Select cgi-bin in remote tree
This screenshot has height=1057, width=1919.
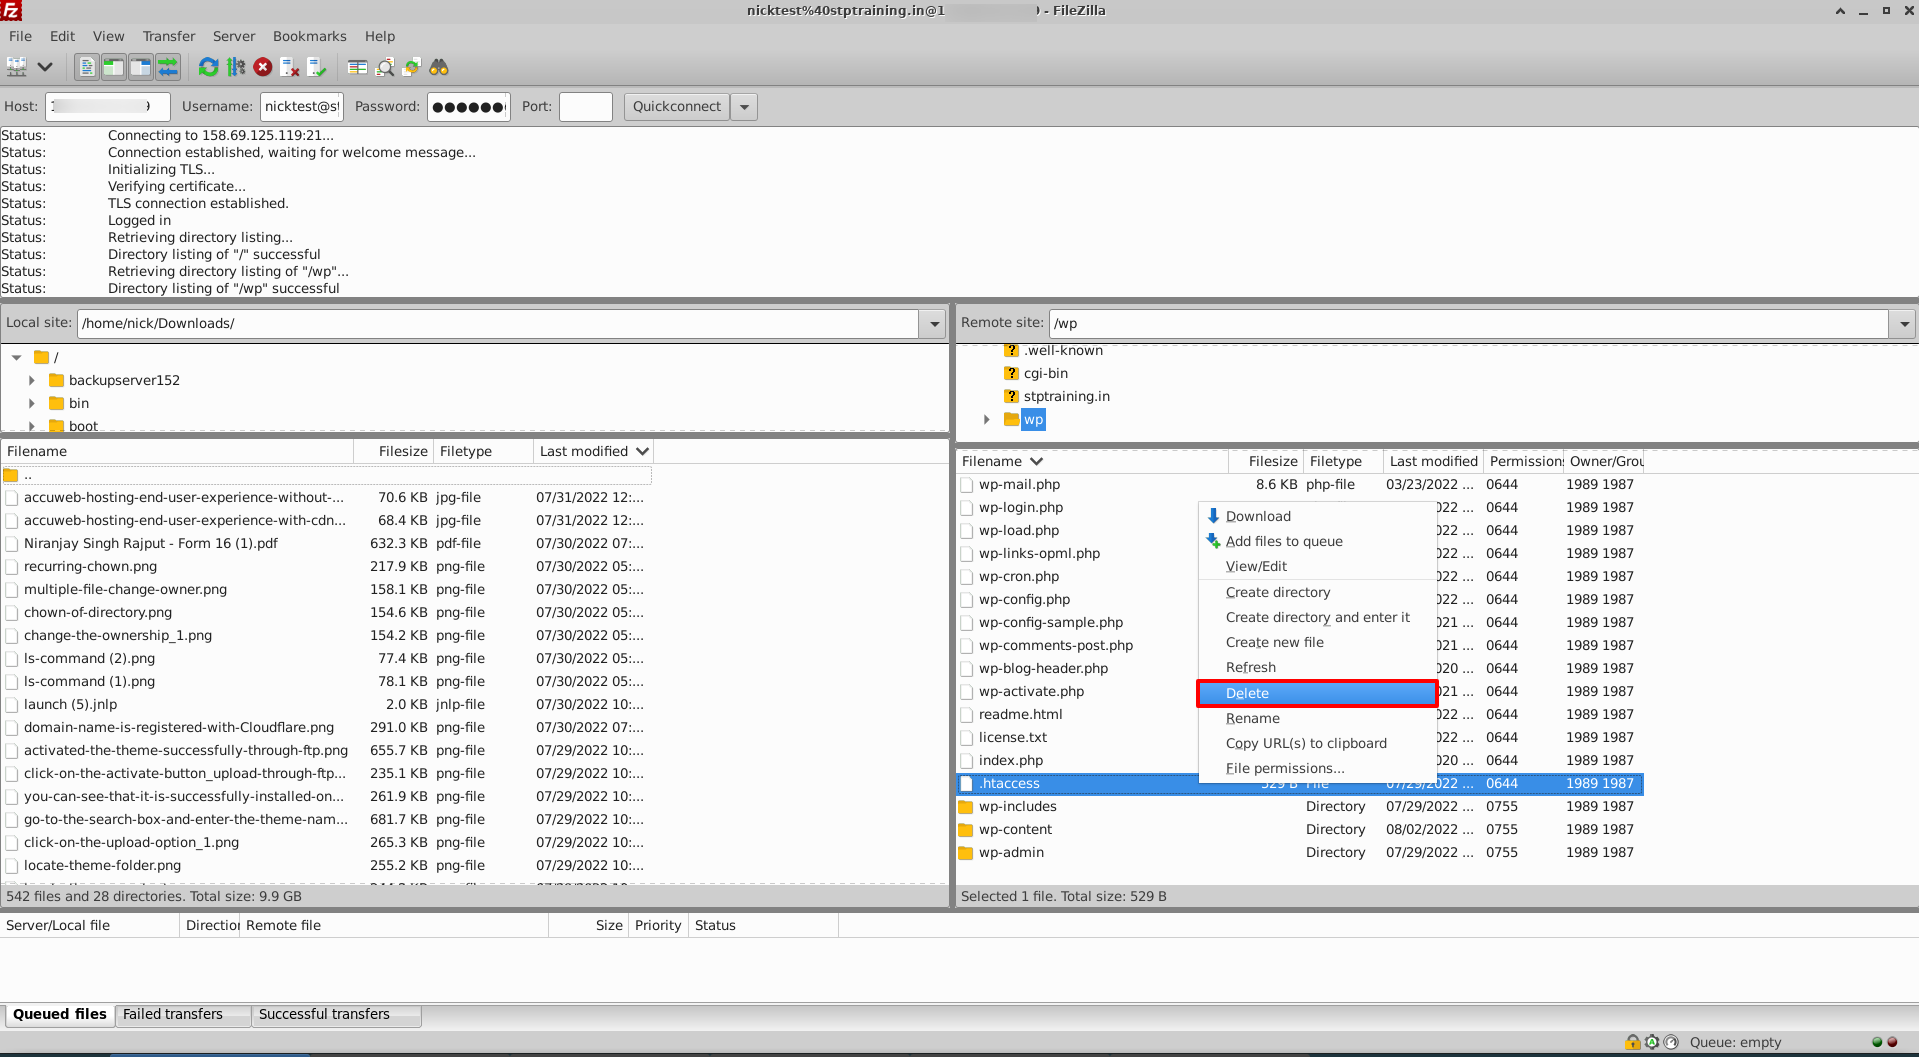pos(1045,373)
